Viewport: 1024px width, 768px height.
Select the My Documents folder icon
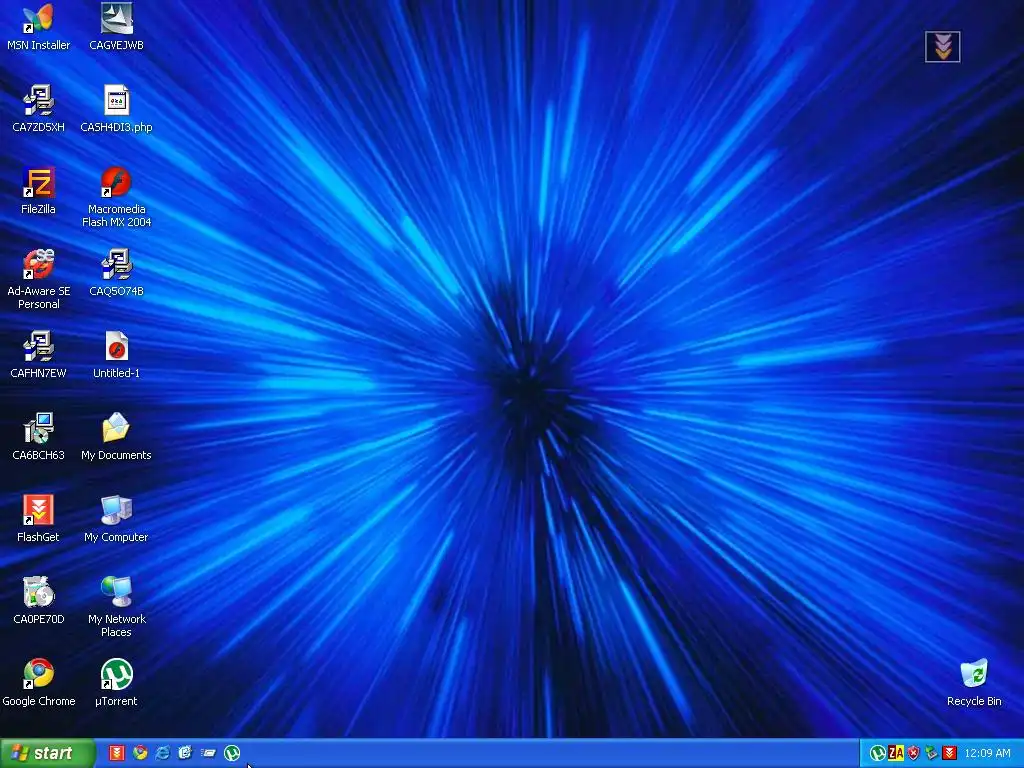point(116,436)
